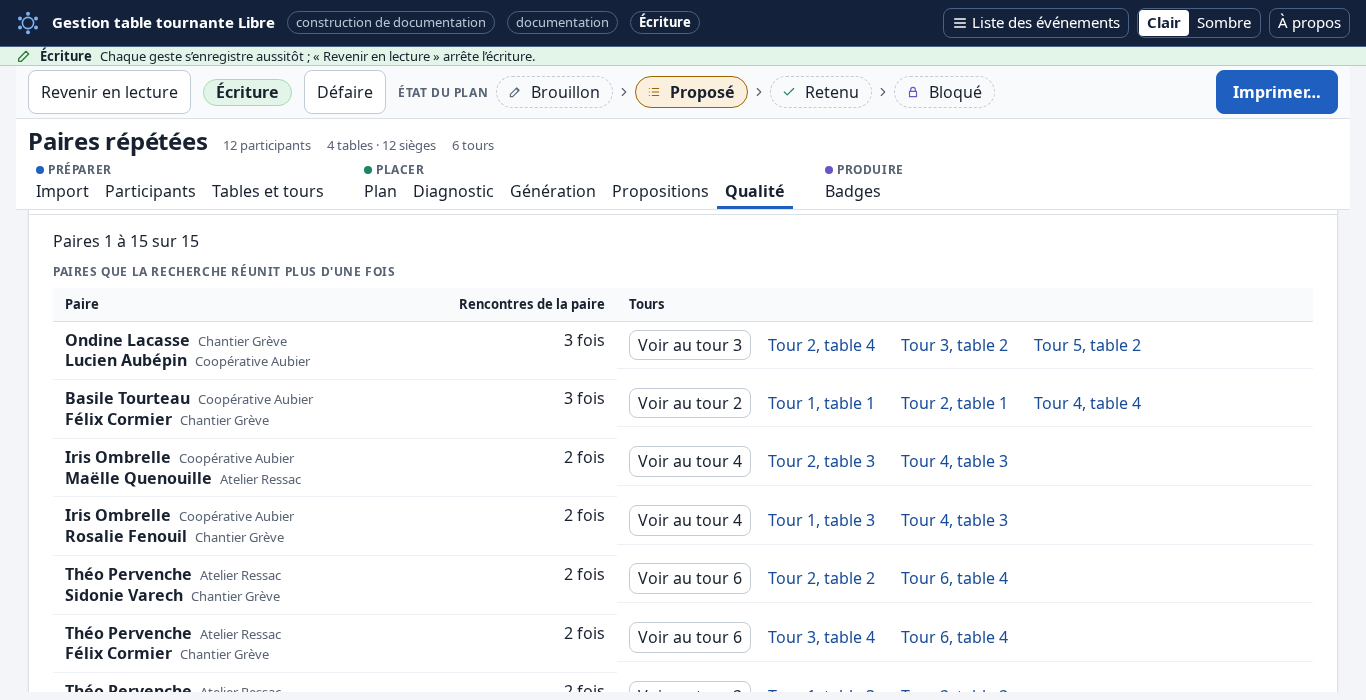Open link Tour 5, table 2
The image size is (1366, 700).
coord(1087,345)
